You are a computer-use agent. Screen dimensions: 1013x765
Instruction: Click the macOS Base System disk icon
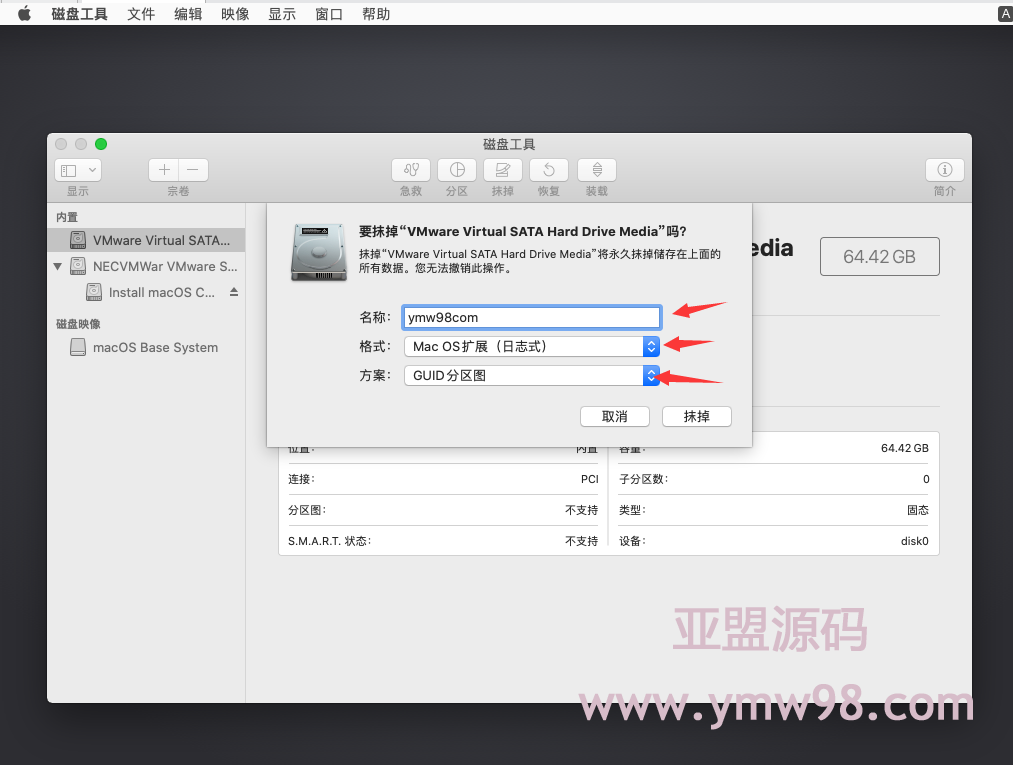78,348
